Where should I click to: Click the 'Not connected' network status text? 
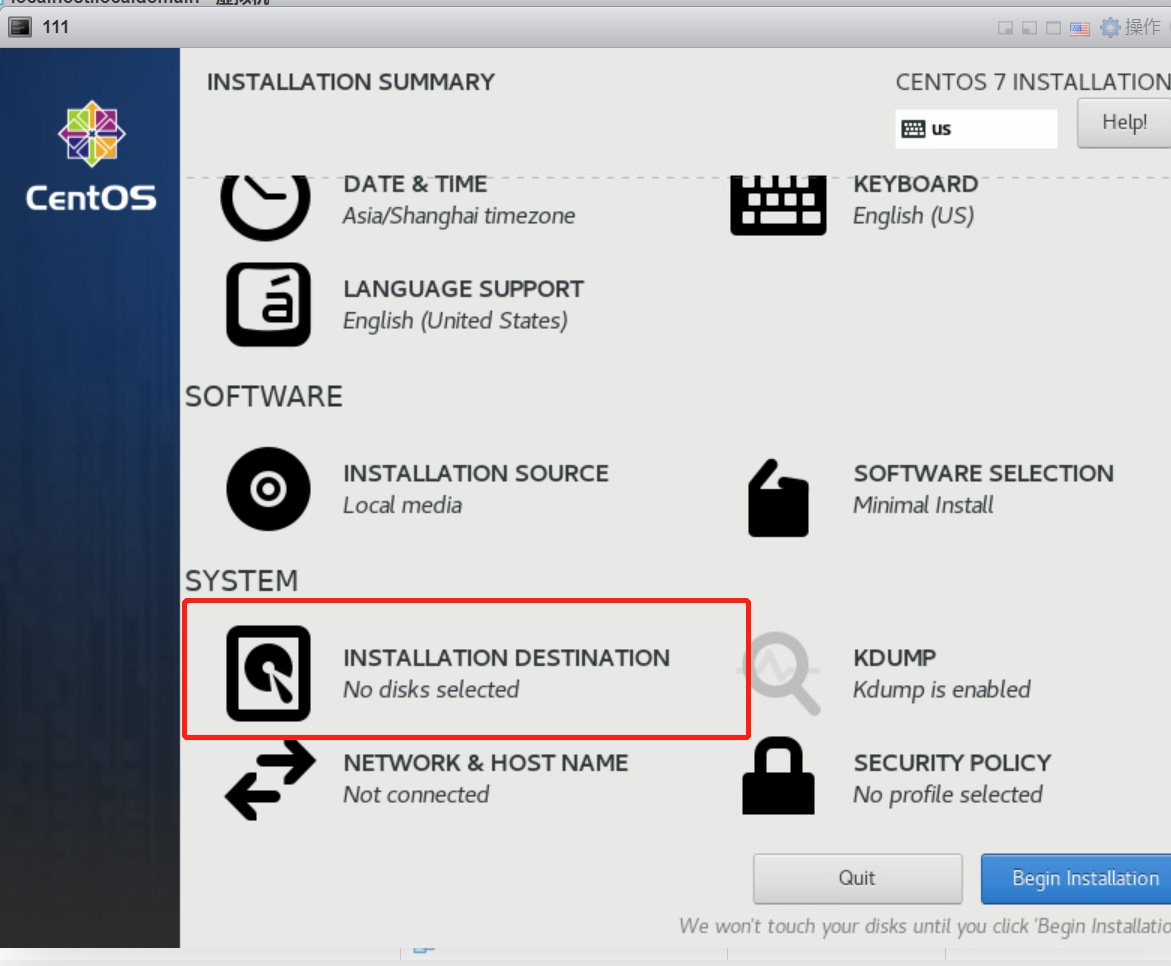coord(416,795)
